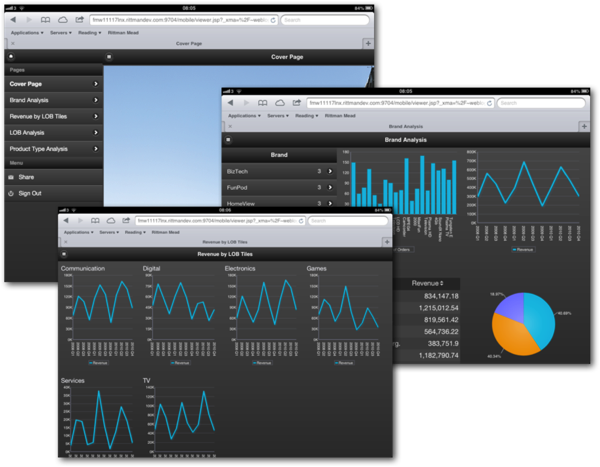Click chevron on LOB Analysis row
The height and width of the screenshot is (467, 600).
pos(96,133)
